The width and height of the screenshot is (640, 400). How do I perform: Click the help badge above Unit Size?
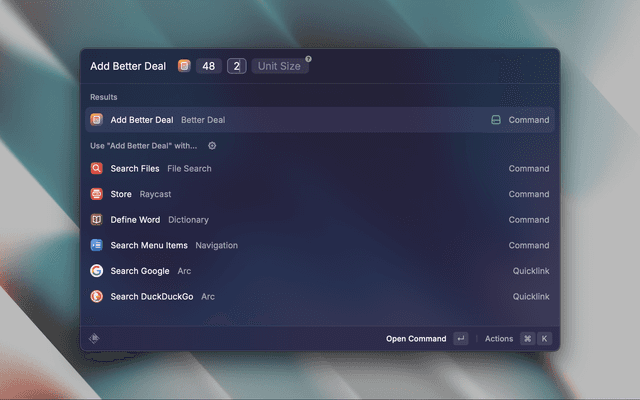coord(308,59)
